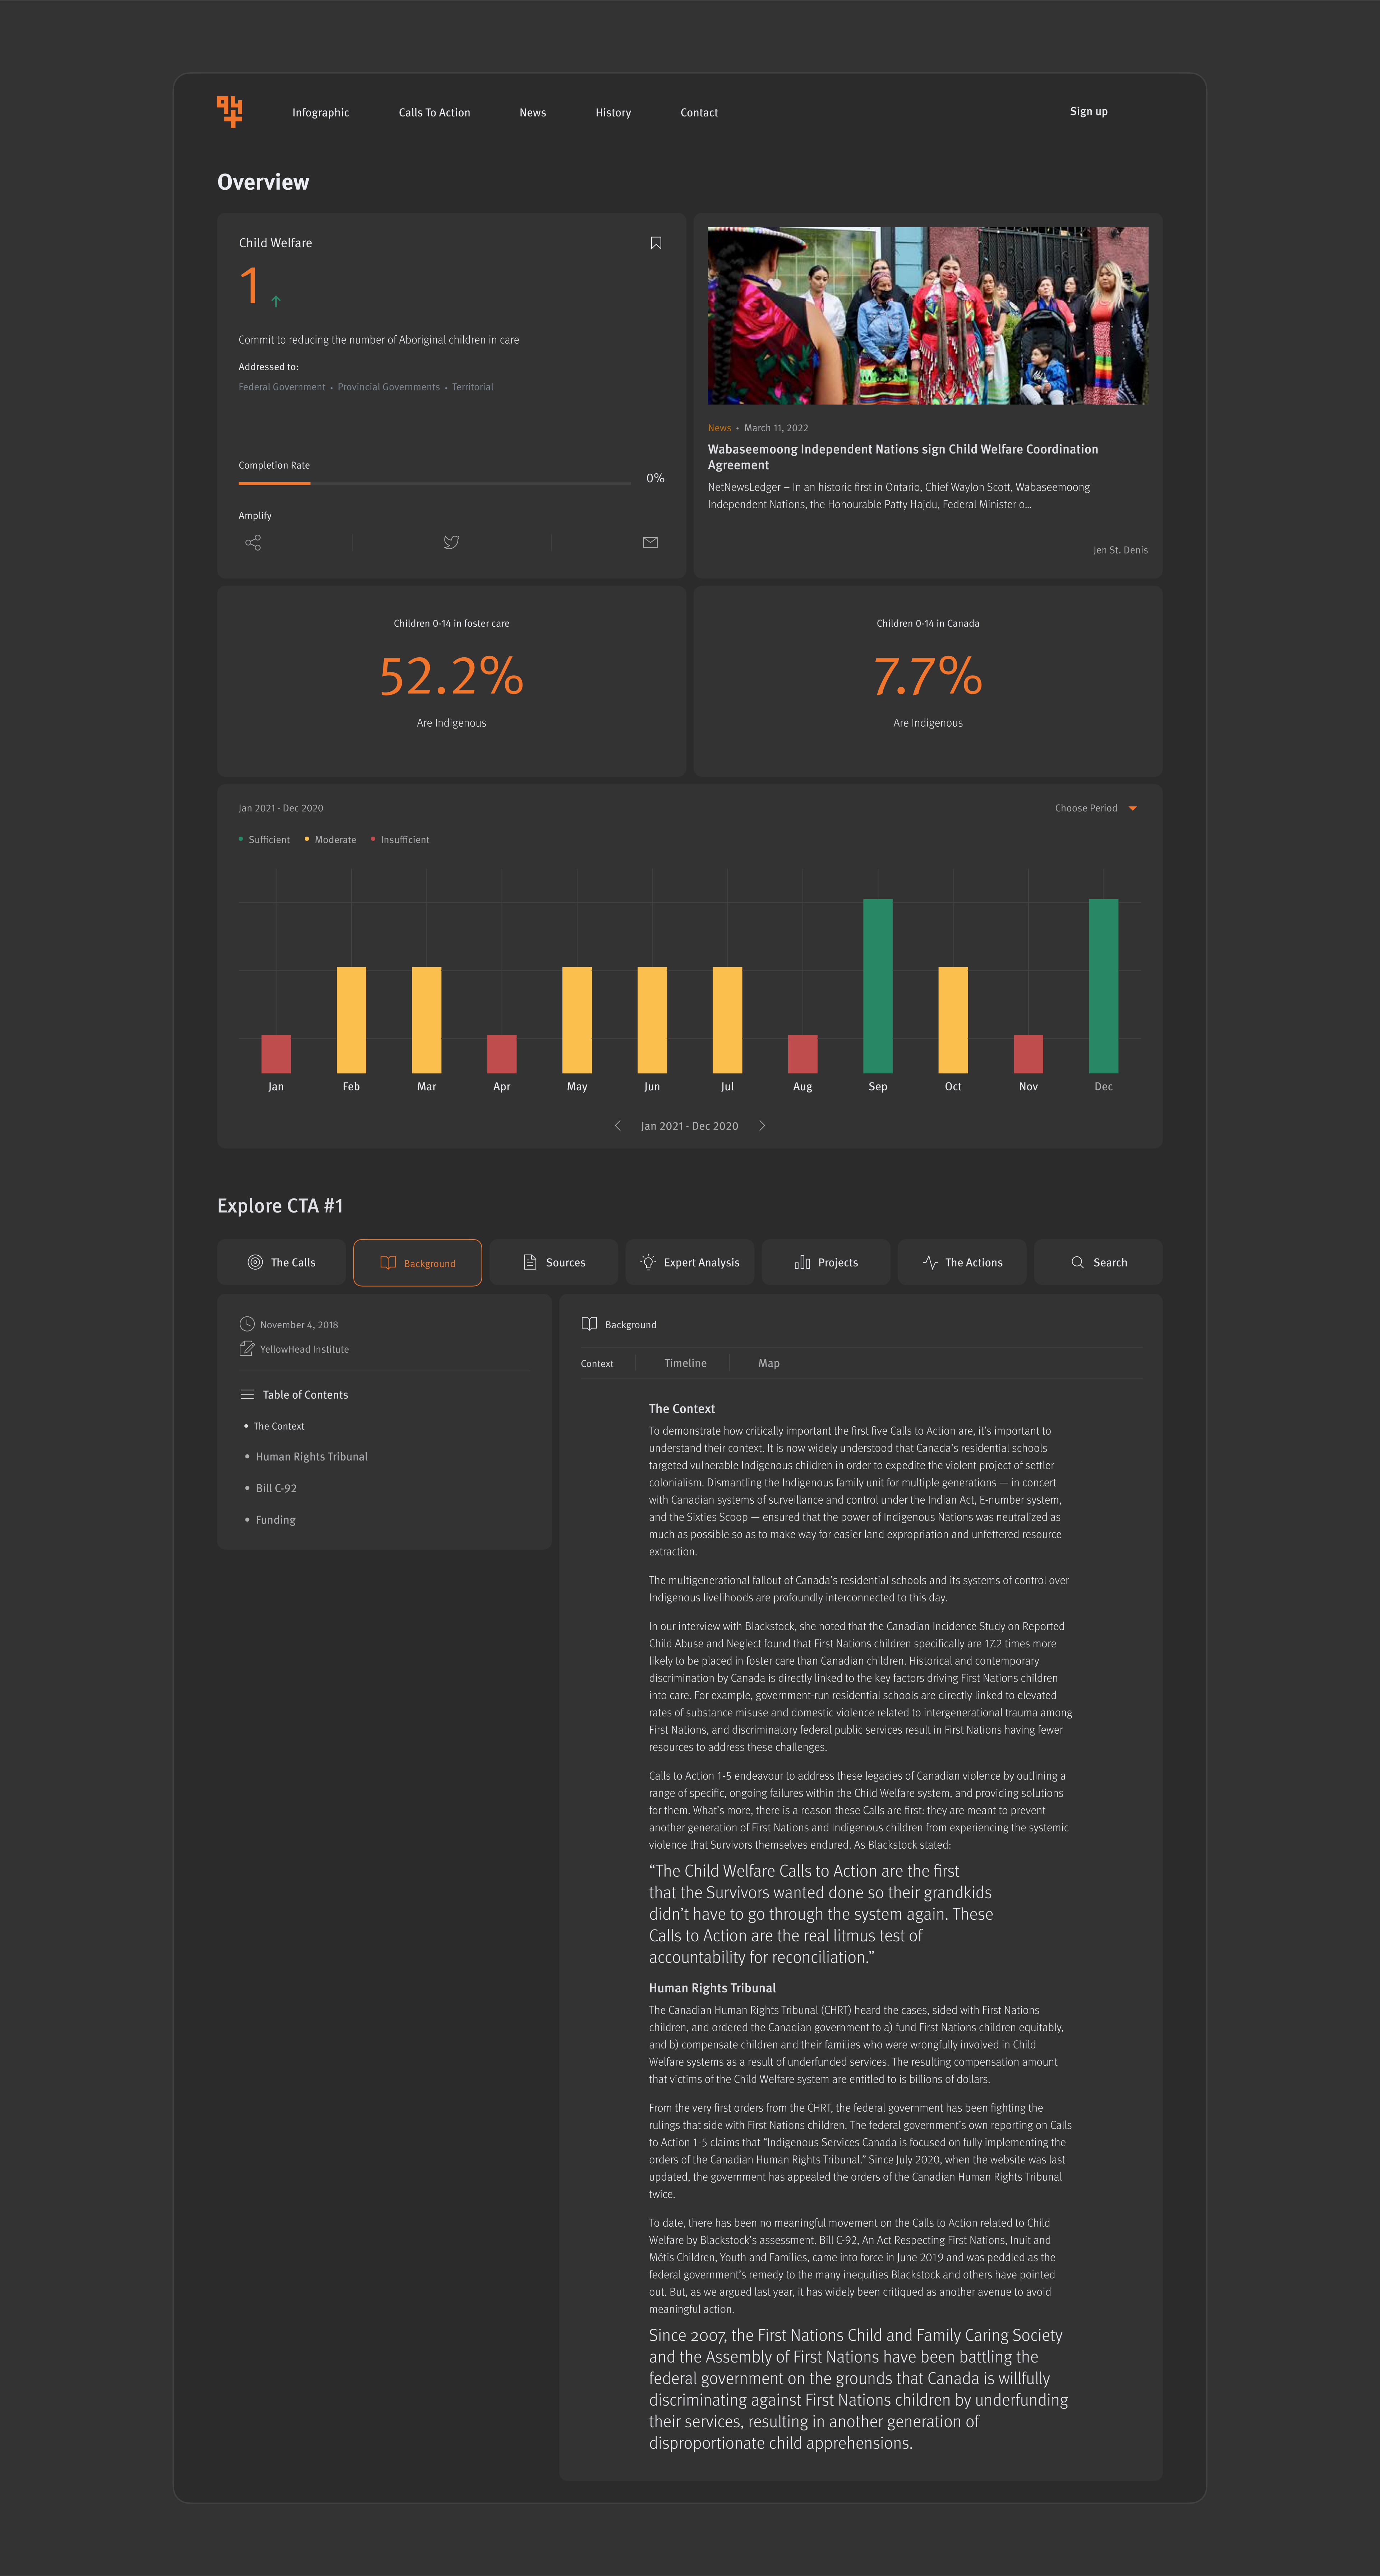The height and width of the screenshot is (2576, 1380).
Task: Click Federal Government addressee link
Action: pyautogui.click(x=282, y=387)
